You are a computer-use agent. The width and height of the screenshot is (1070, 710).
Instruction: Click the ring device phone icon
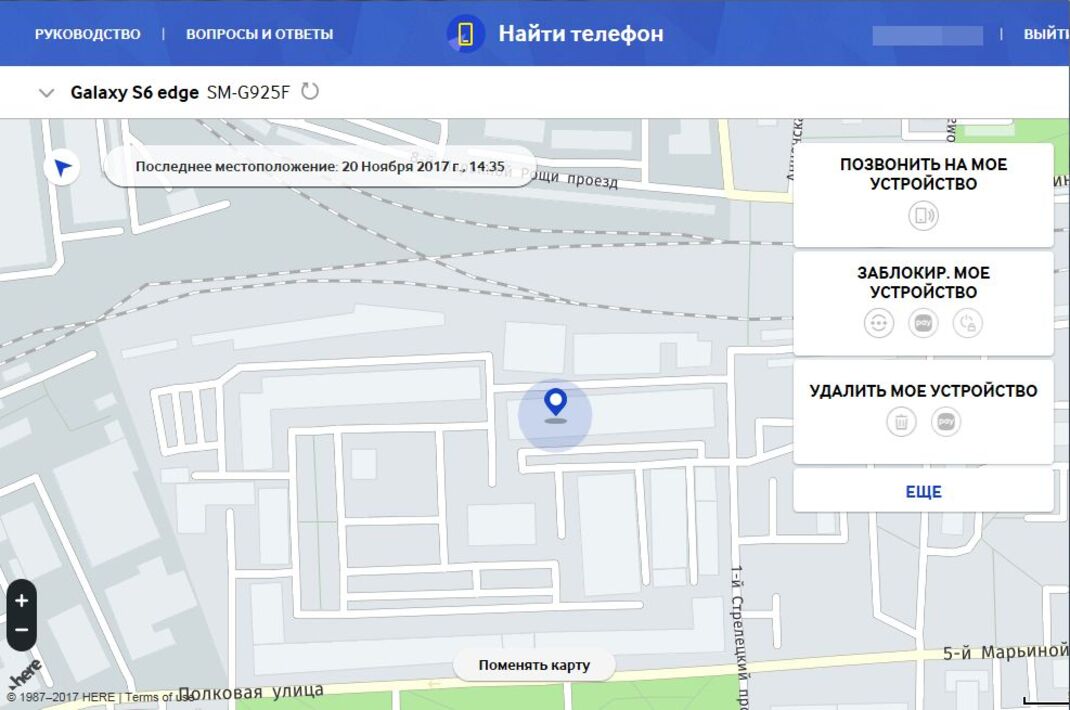tap(923, 216)
